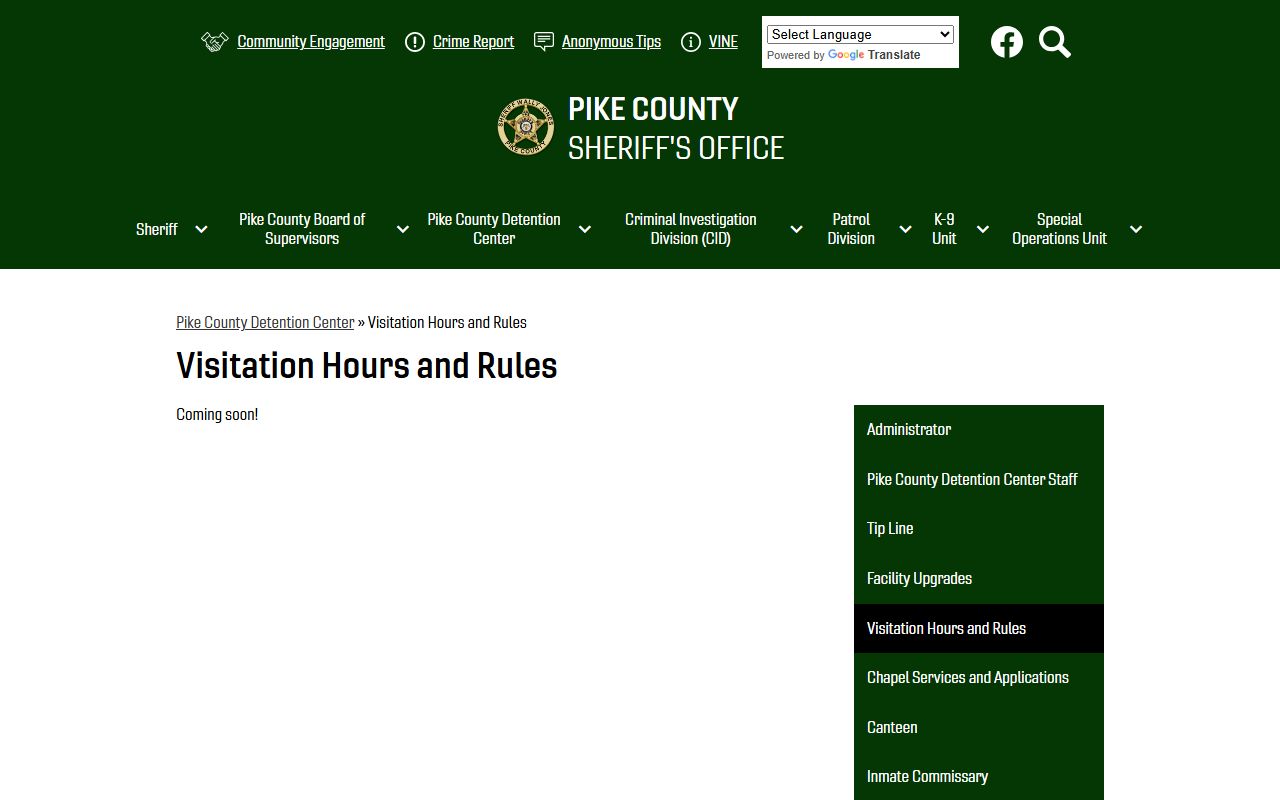The height and width of the screenshot is (800, 1280).
Task: Click the VINE info icon
Action: (691, 42)
